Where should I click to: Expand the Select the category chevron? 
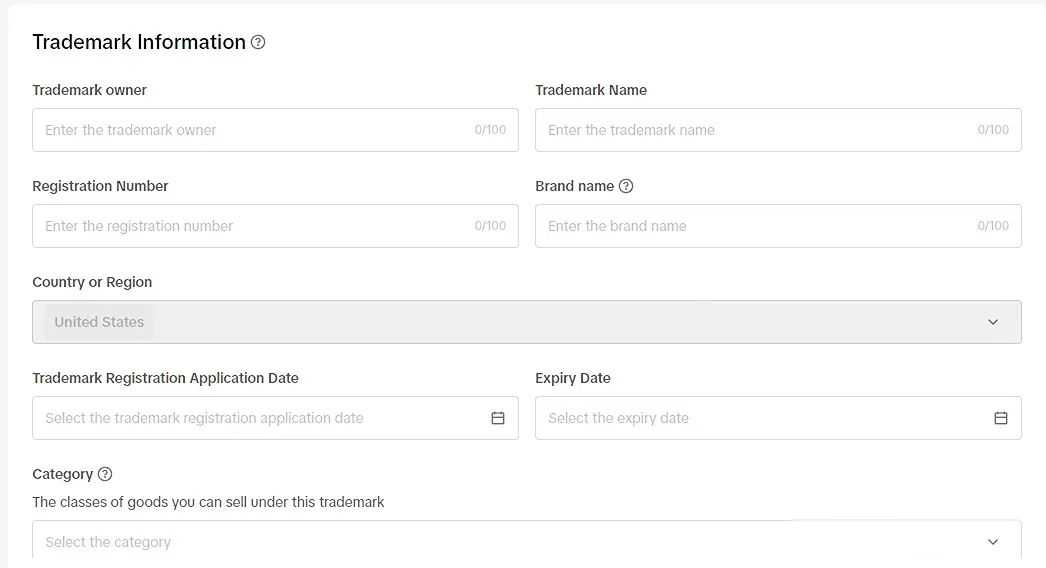[x=993, y=542]
